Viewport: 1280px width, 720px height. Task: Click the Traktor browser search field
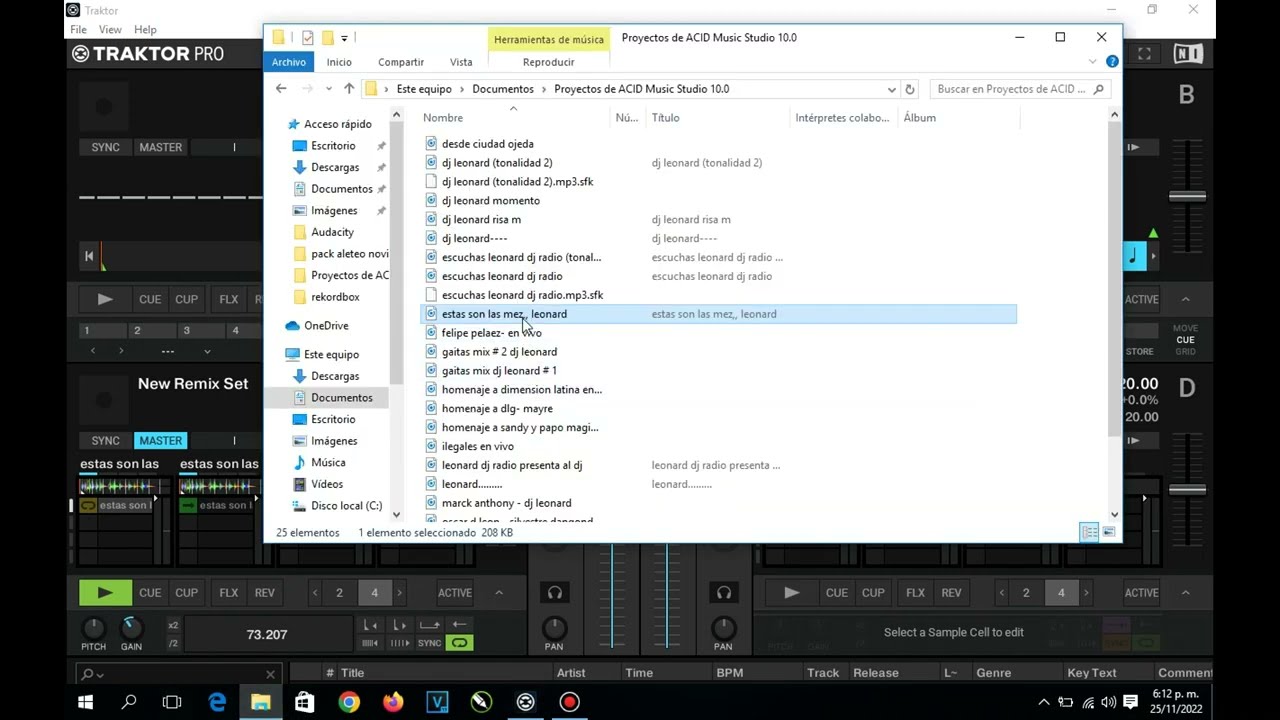click(178, 674)
